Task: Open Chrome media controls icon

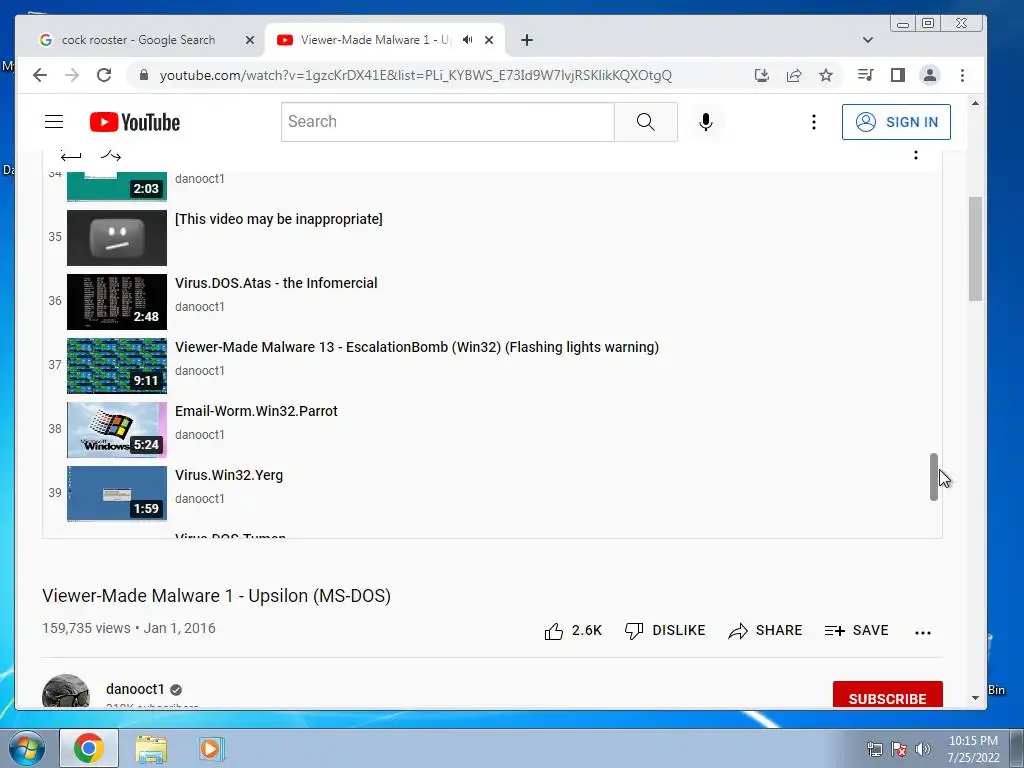Action: [x=865, y=75]
